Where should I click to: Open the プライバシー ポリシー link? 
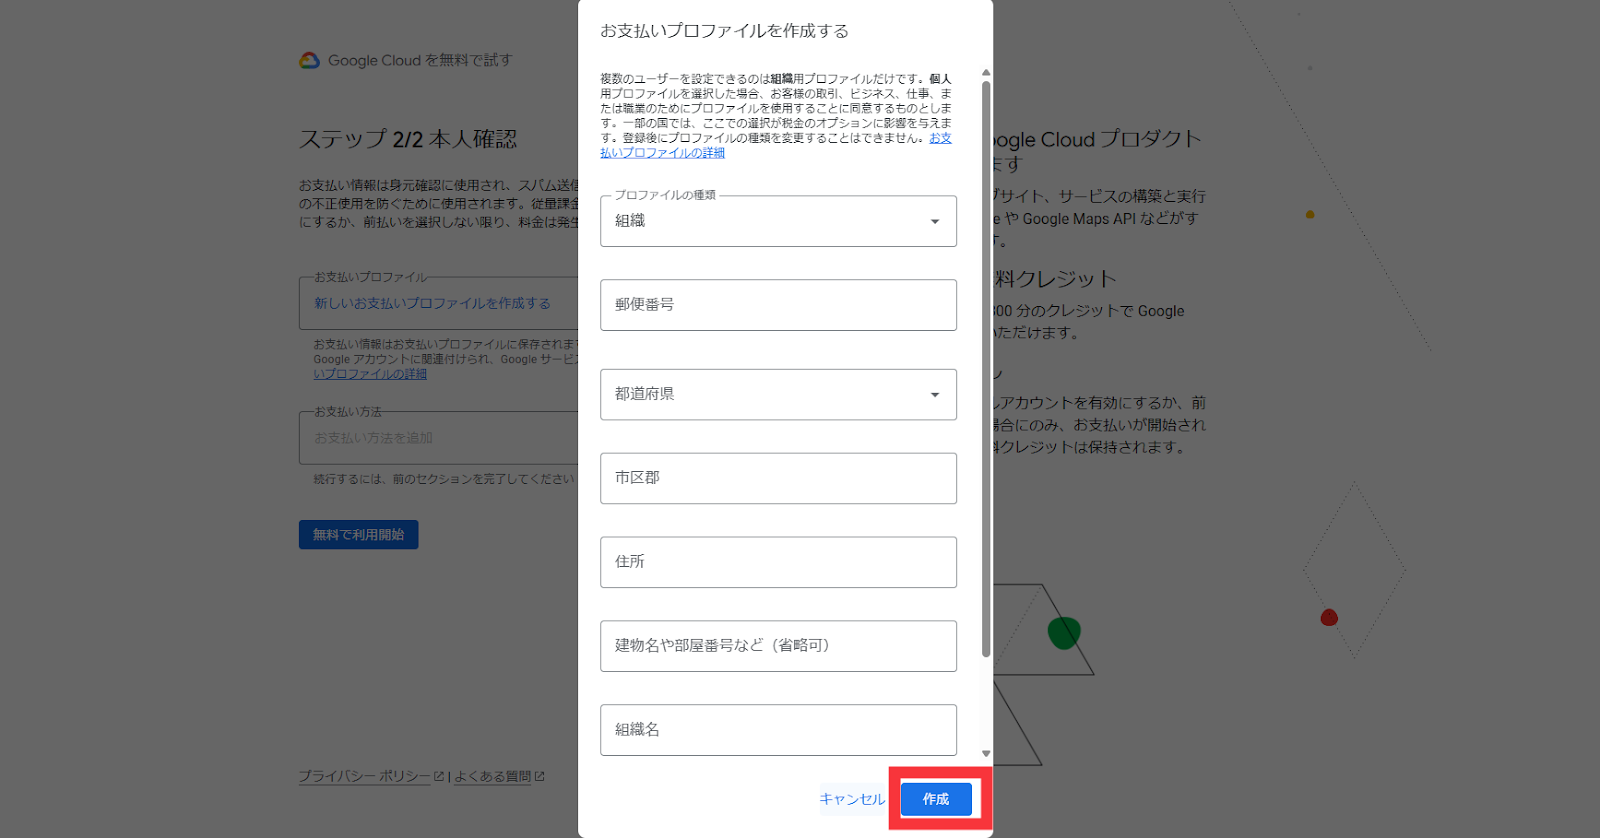pyautogui.click(x=364, y=776)
